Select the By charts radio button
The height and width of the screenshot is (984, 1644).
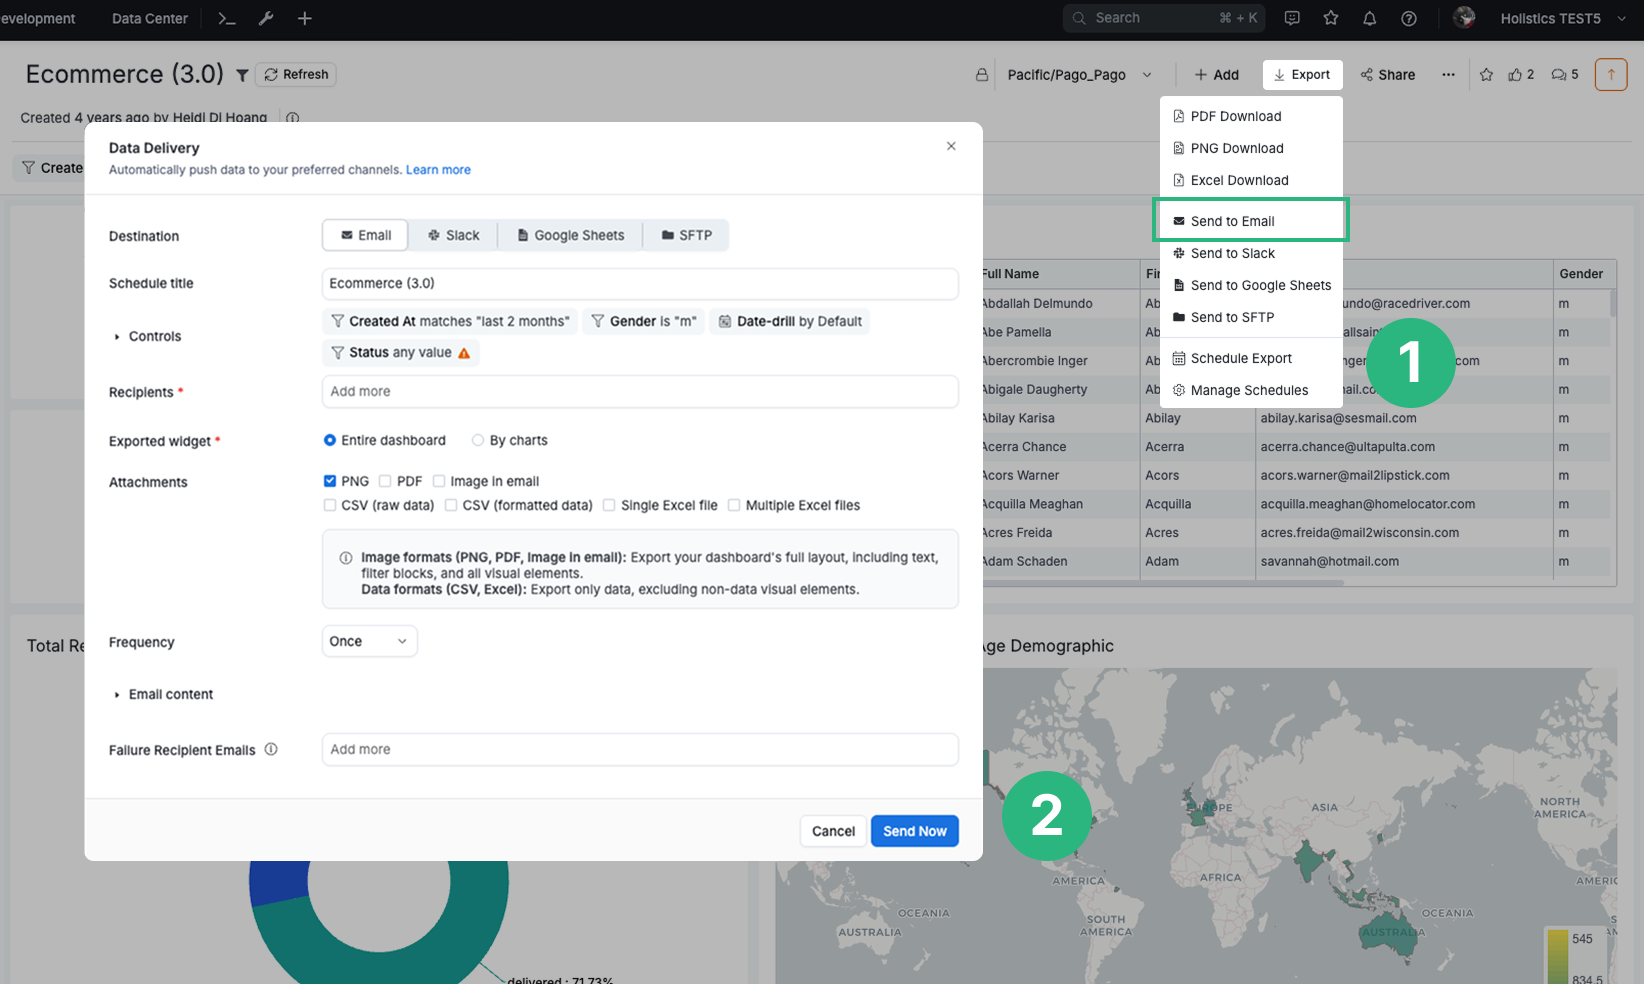(x=478, y=440)
